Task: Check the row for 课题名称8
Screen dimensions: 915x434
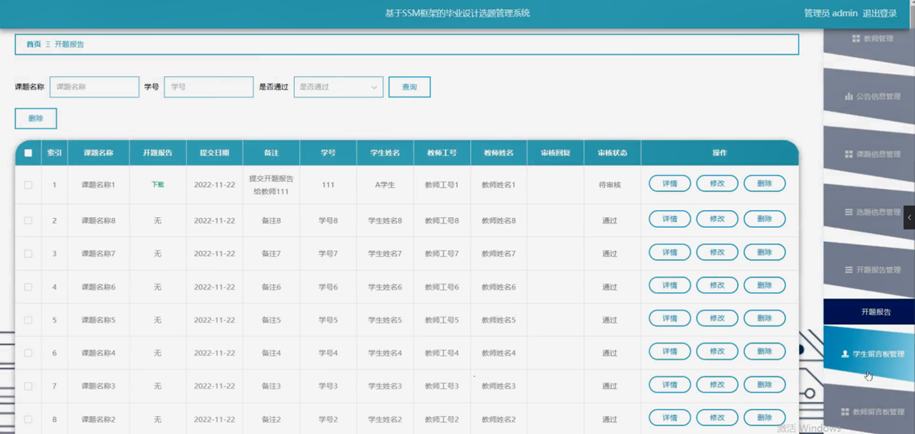Action: [28, 220]
